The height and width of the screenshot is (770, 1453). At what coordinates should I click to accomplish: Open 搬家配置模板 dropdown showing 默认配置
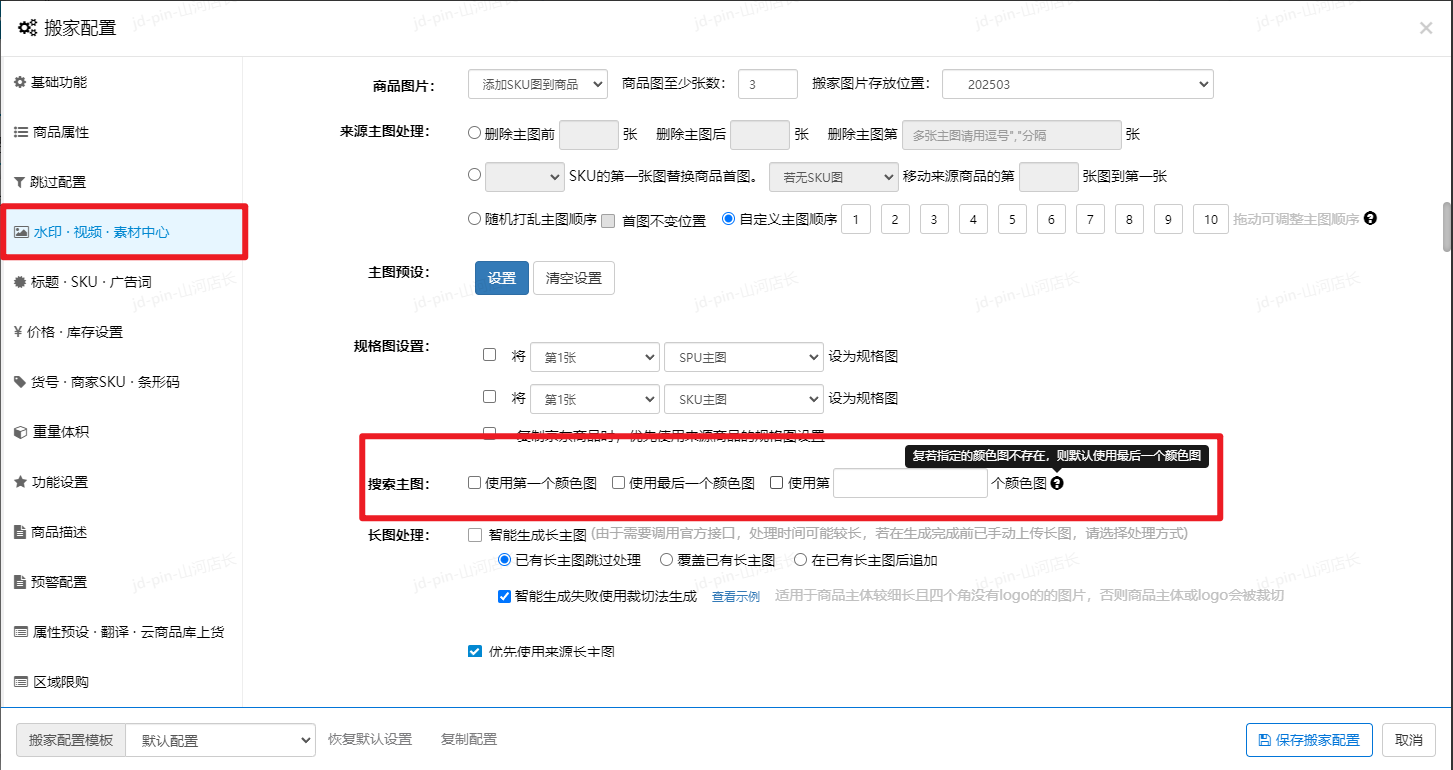coord(220,741)
